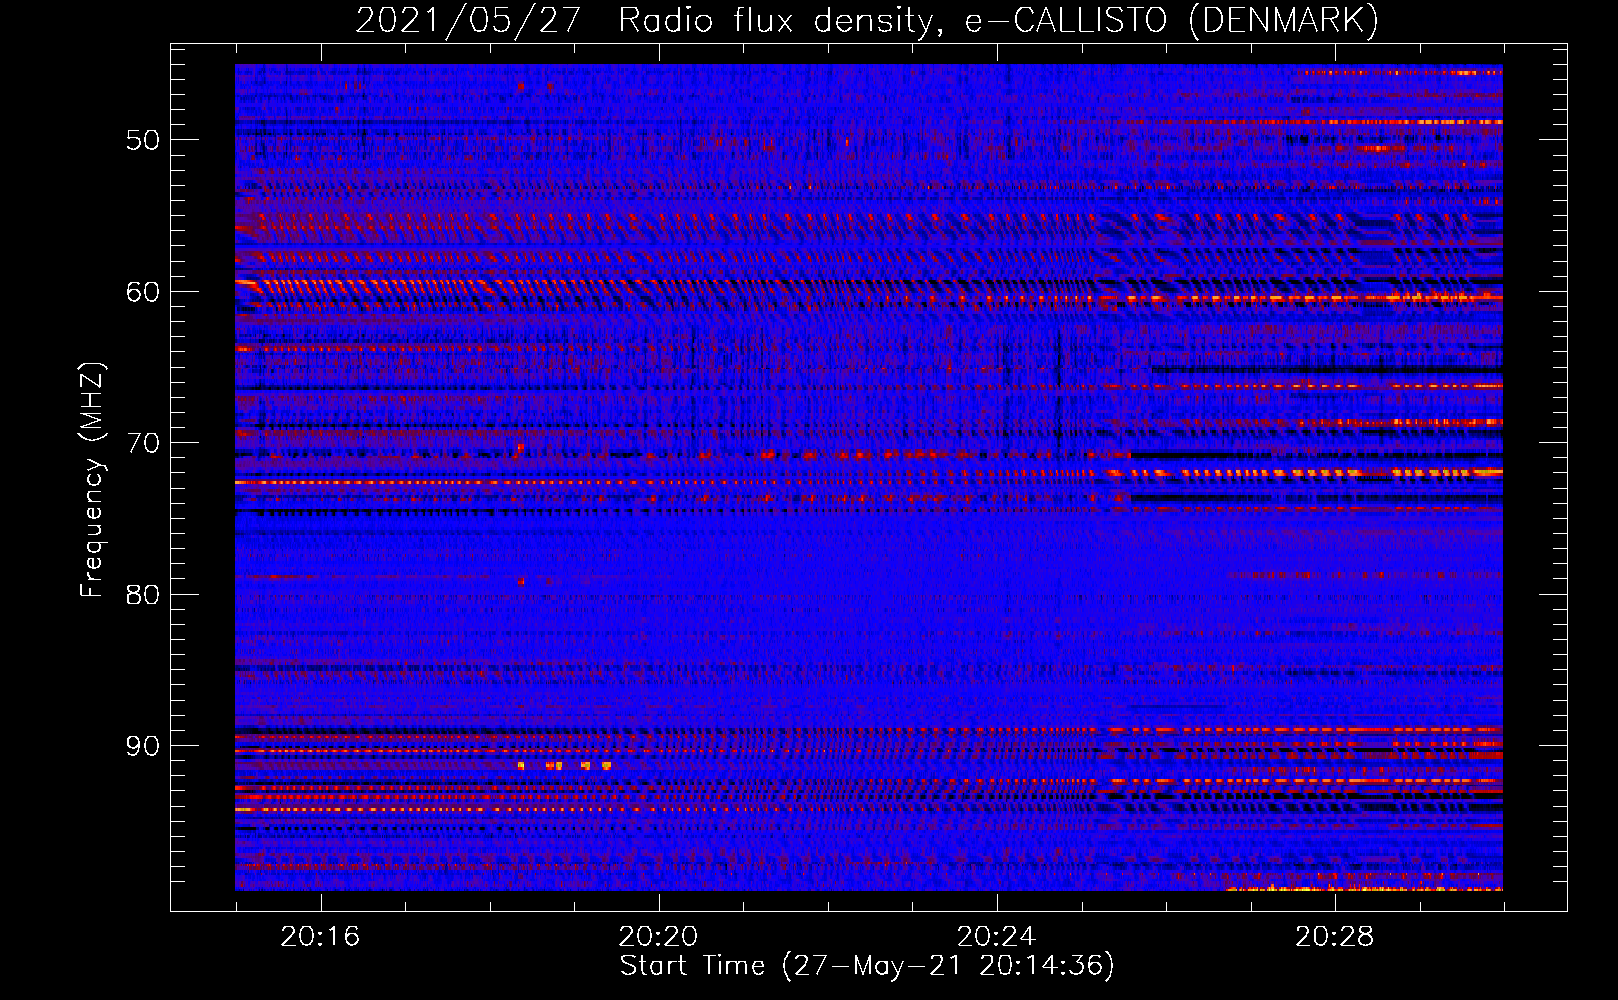Click the 90 MHz frequency tick label
This screenshot has width=1618, height=1000.
[x=143, y=746]
